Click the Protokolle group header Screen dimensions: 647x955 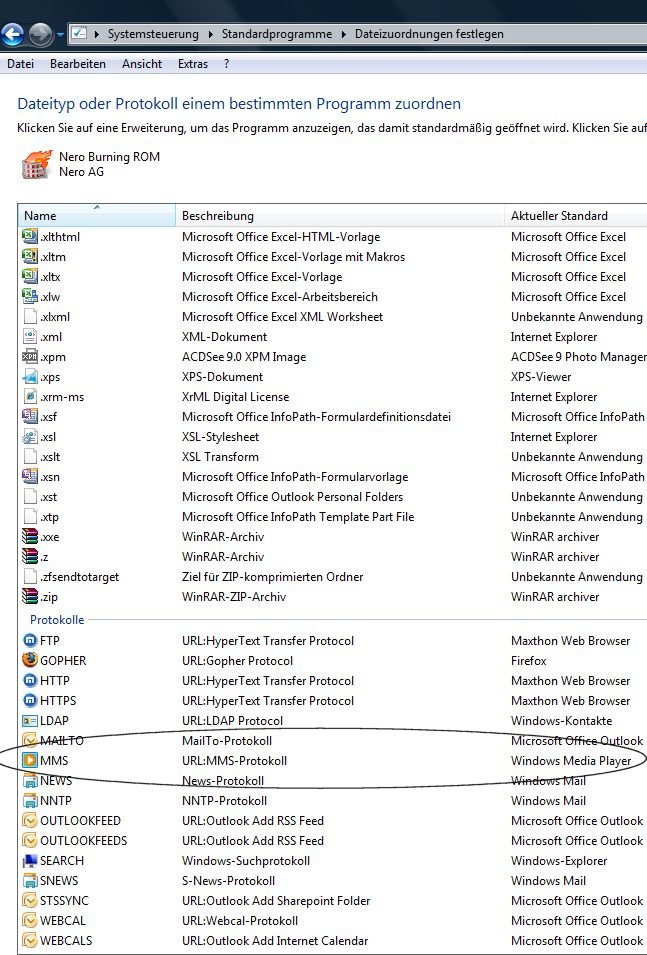pyautogui.click(x=57, y=619)
